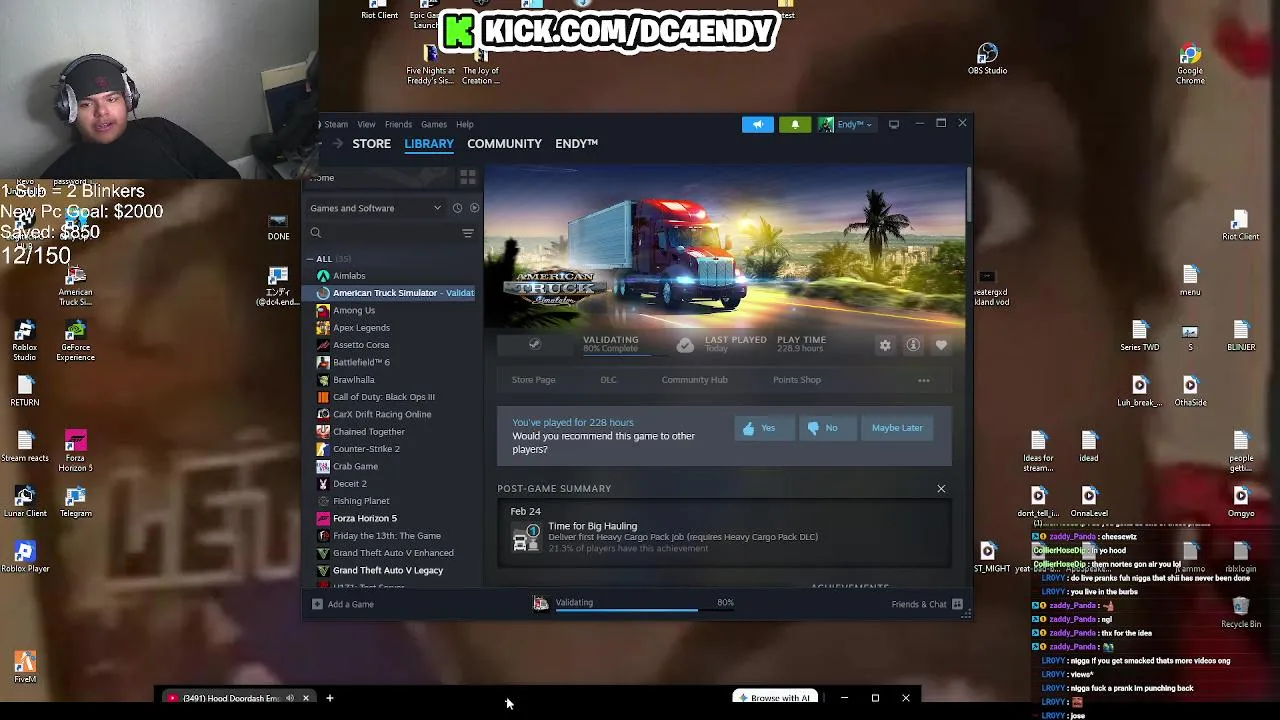
Task: Mute the Hood Doordash browser tab
Action: pyautogui.click(x=290, y=698)
